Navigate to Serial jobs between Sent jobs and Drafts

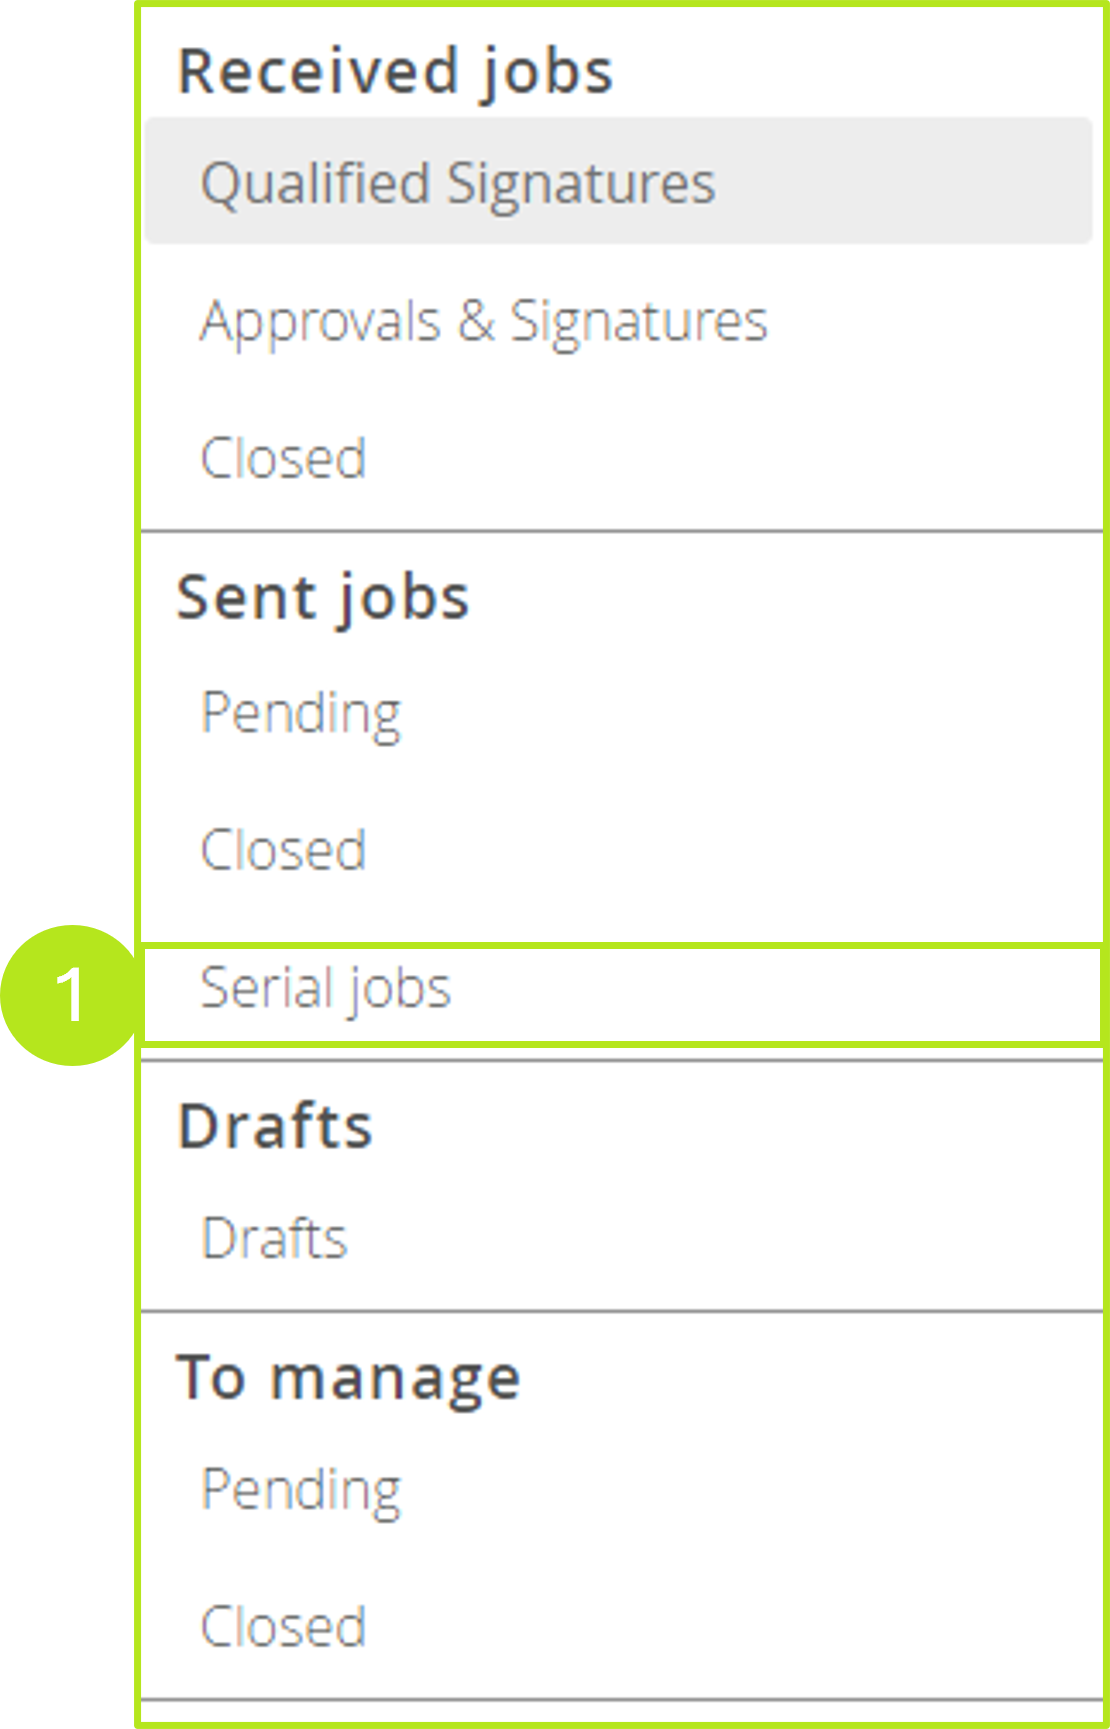[x=326, y=989]
